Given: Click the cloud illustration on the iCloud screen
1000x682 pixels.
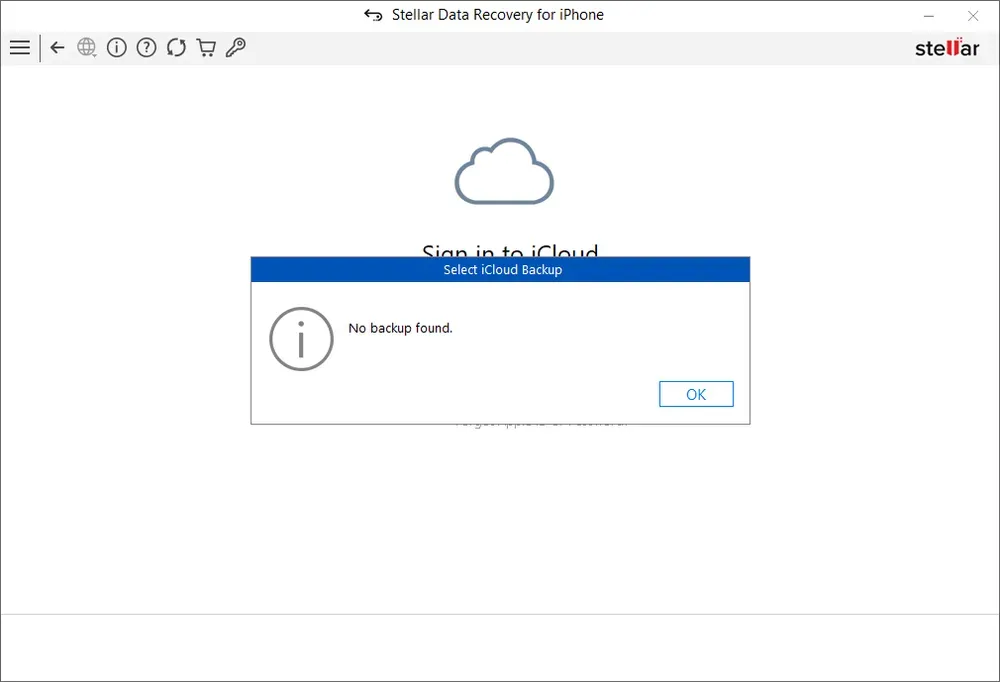Looking at the screenshot, I should click(504, 170).
